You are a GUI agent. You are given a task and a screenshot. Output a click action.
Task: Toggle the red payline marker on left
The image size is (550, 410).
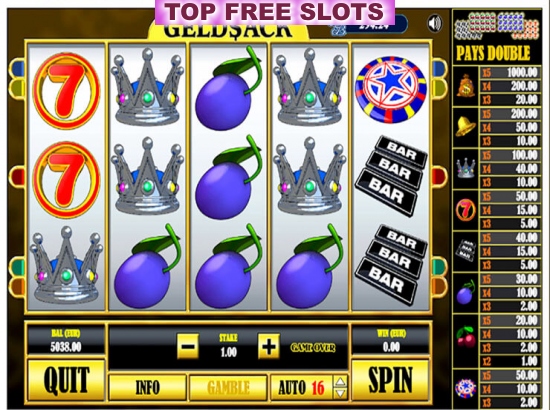(x=16, y=177)
